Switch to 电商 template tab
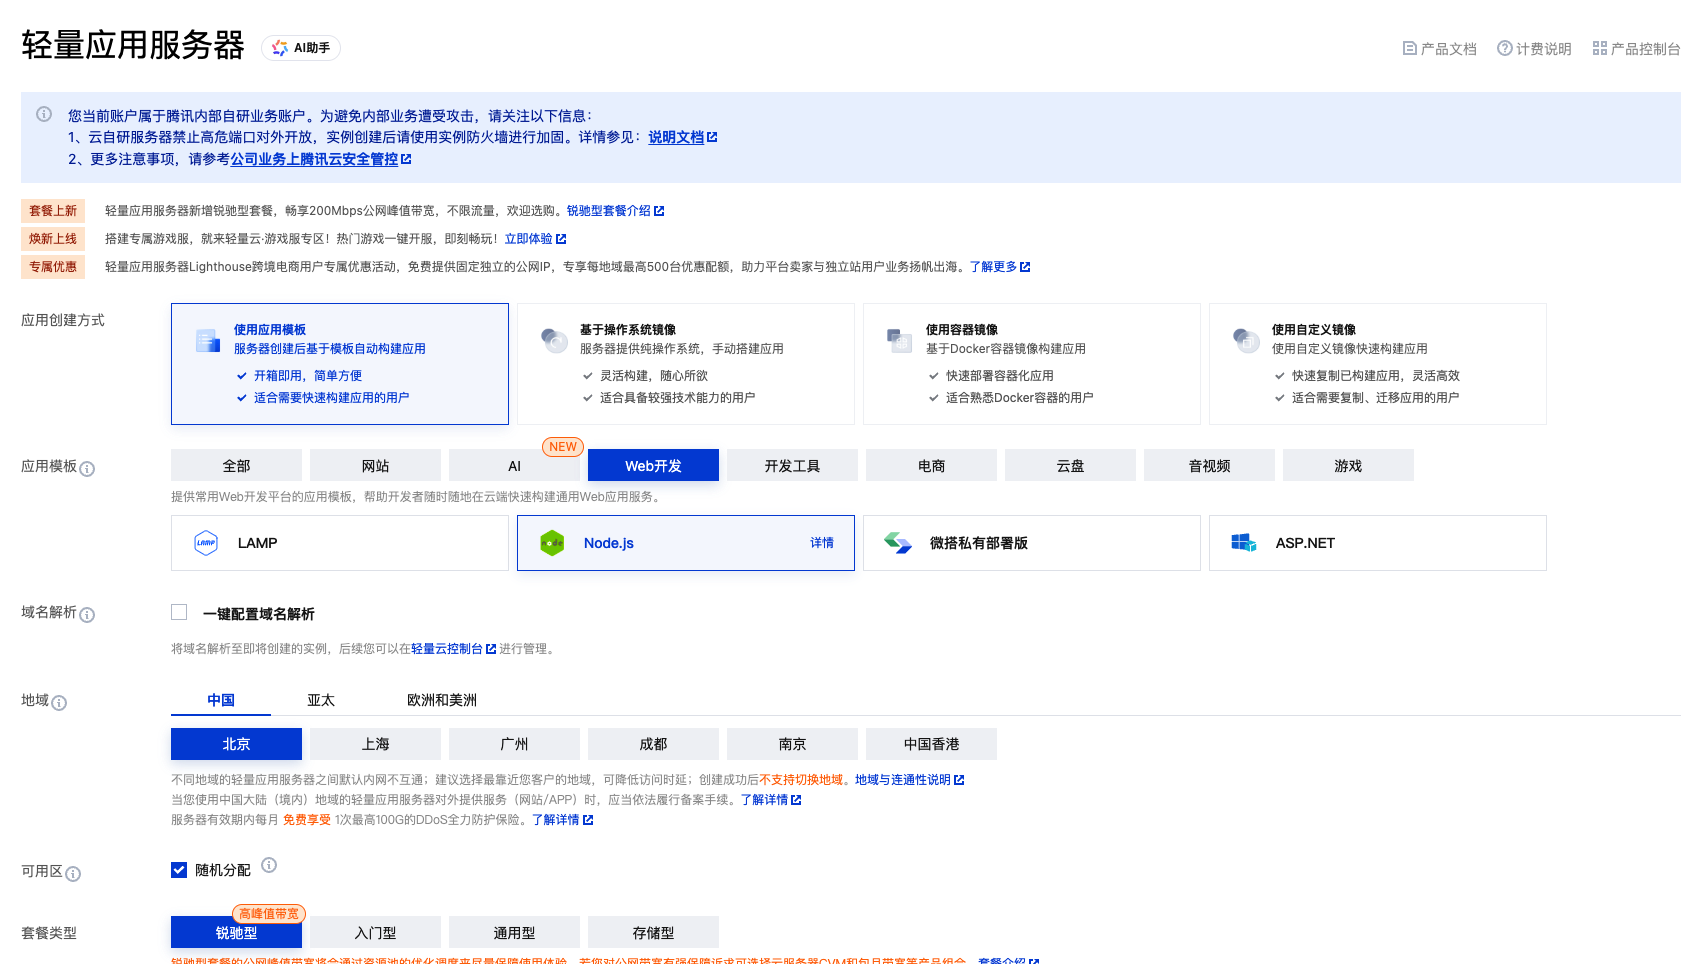Screen dimensions: 1694x964 coord(931,465)
